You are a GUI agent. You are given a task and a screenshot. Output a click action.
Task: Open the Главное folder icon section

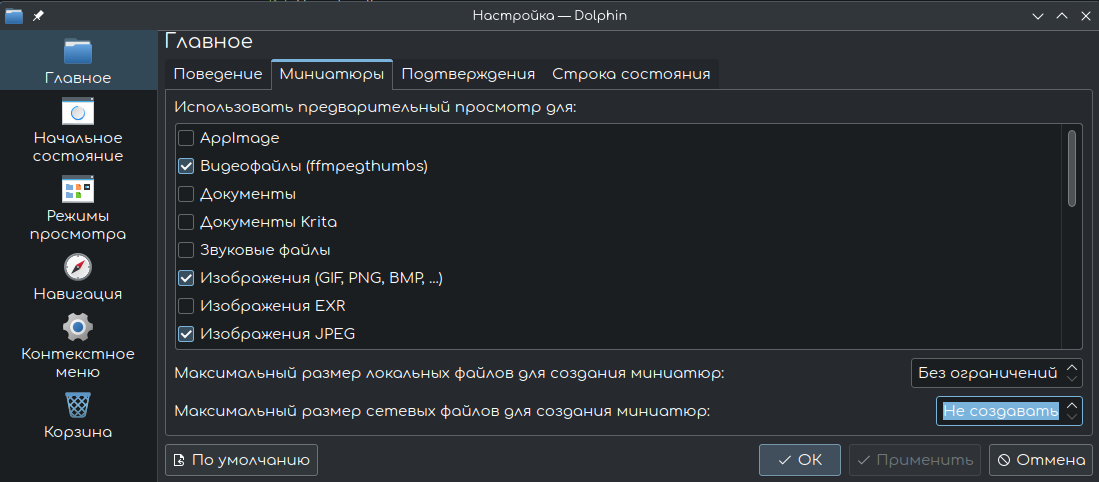coord(77,53)
